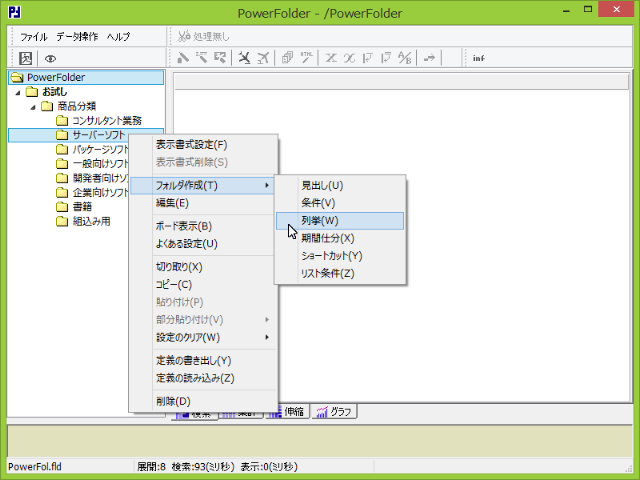Choose 見出し(U) in submenu

[x=340, y=186]
